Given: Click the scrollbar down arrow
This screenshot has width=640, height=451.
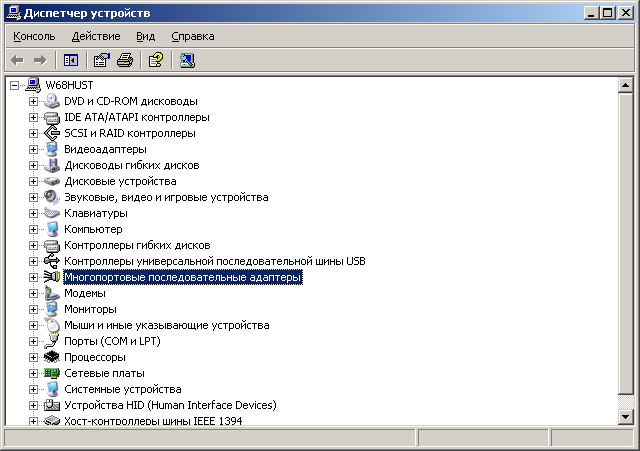Looking at the screenshot, I should tap(626, 417).
